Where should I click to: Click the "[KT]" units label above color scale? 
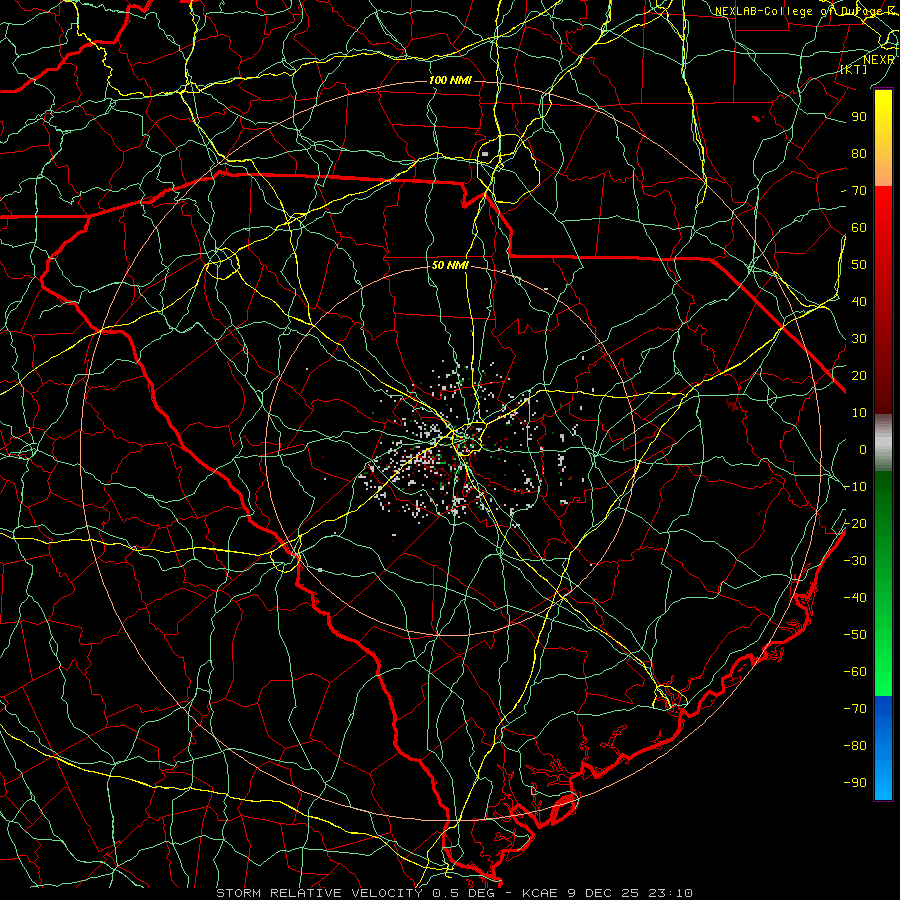pos(854,69)
